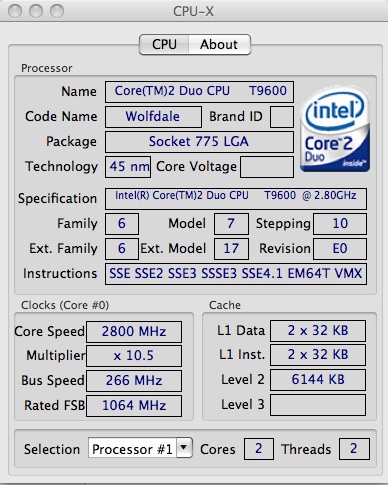Select the CPU tab

click(164, 44)
